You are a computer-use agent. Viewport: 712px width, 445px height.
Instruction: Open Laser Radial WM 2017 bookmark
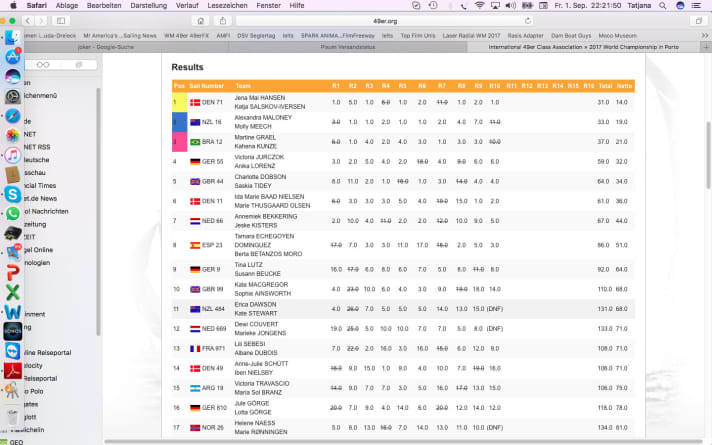[471, 35]
